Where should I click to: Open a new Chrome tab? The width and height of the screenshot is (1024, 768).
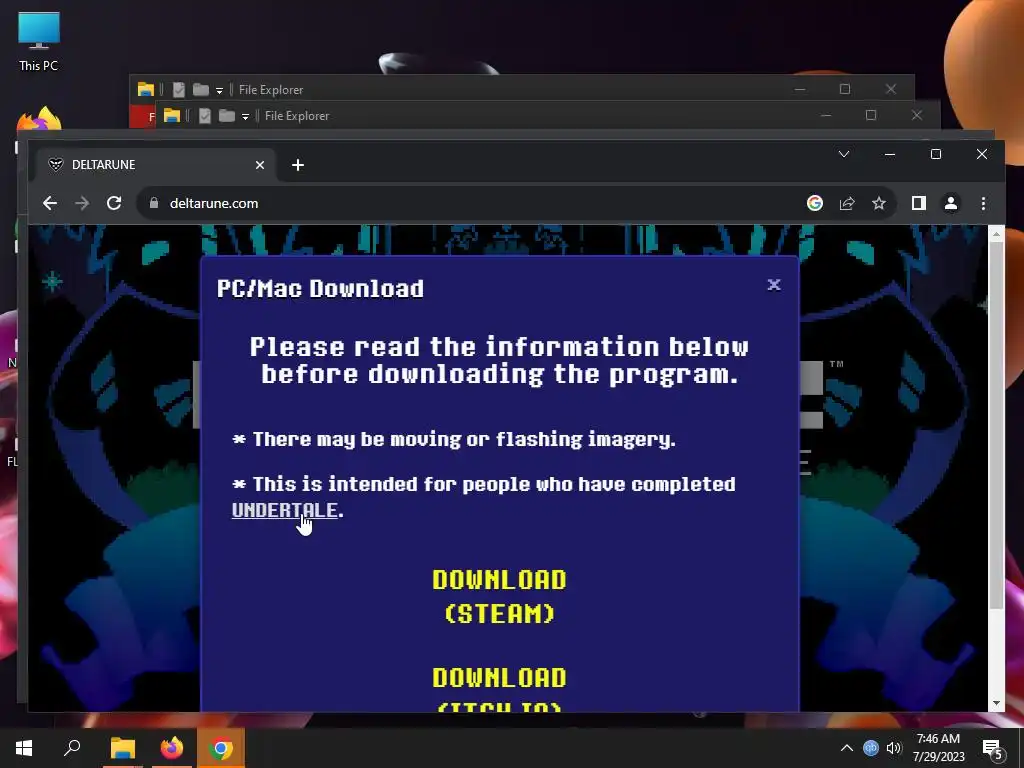[x=298, y=165]
